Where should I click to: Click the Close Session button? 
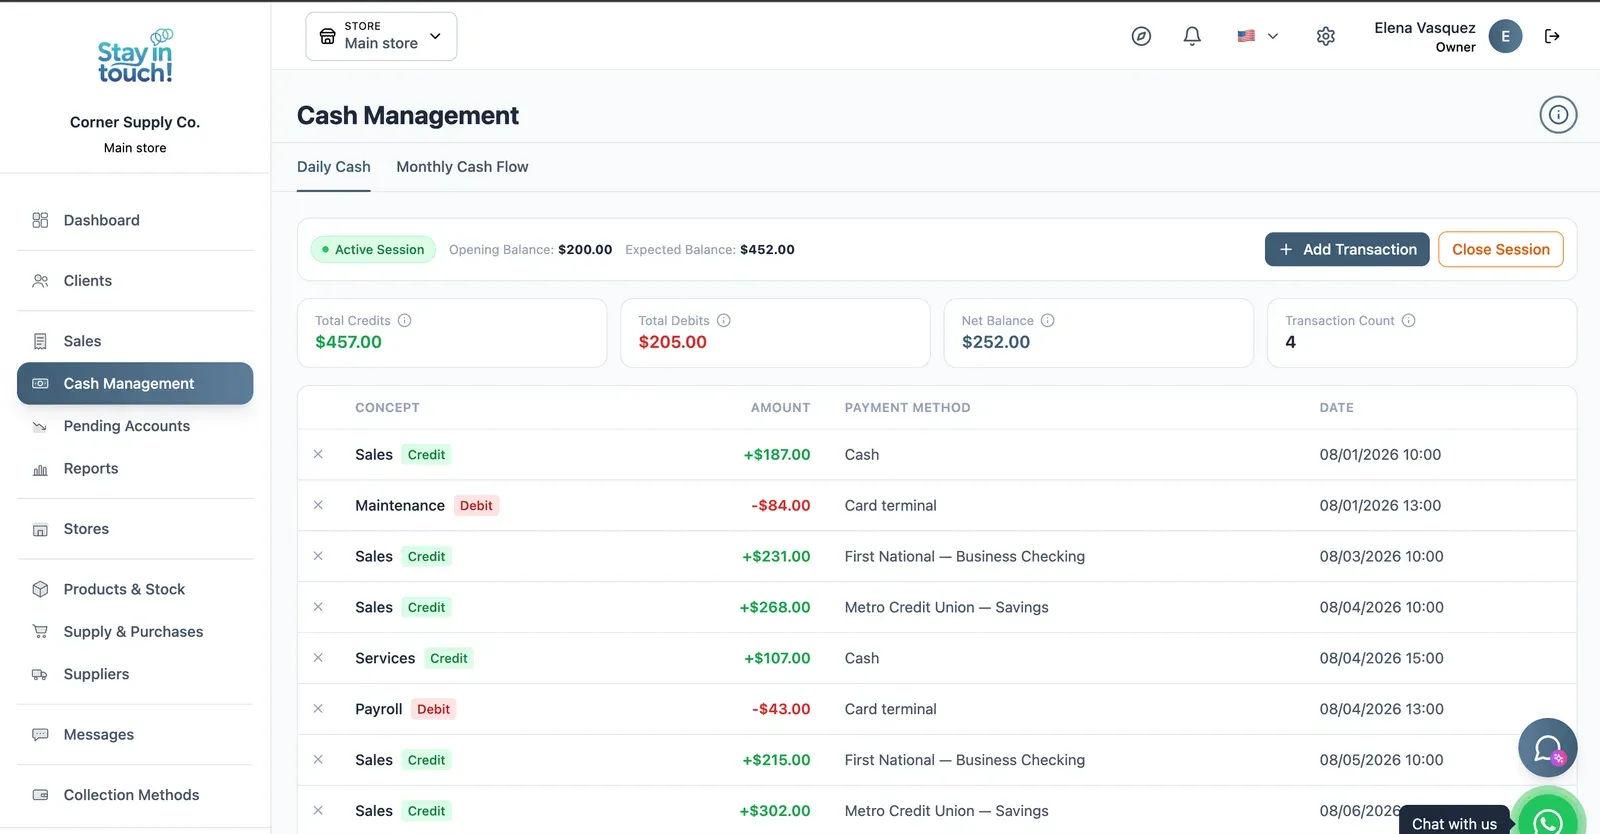pyautogui.click(x=1500, y=250)
